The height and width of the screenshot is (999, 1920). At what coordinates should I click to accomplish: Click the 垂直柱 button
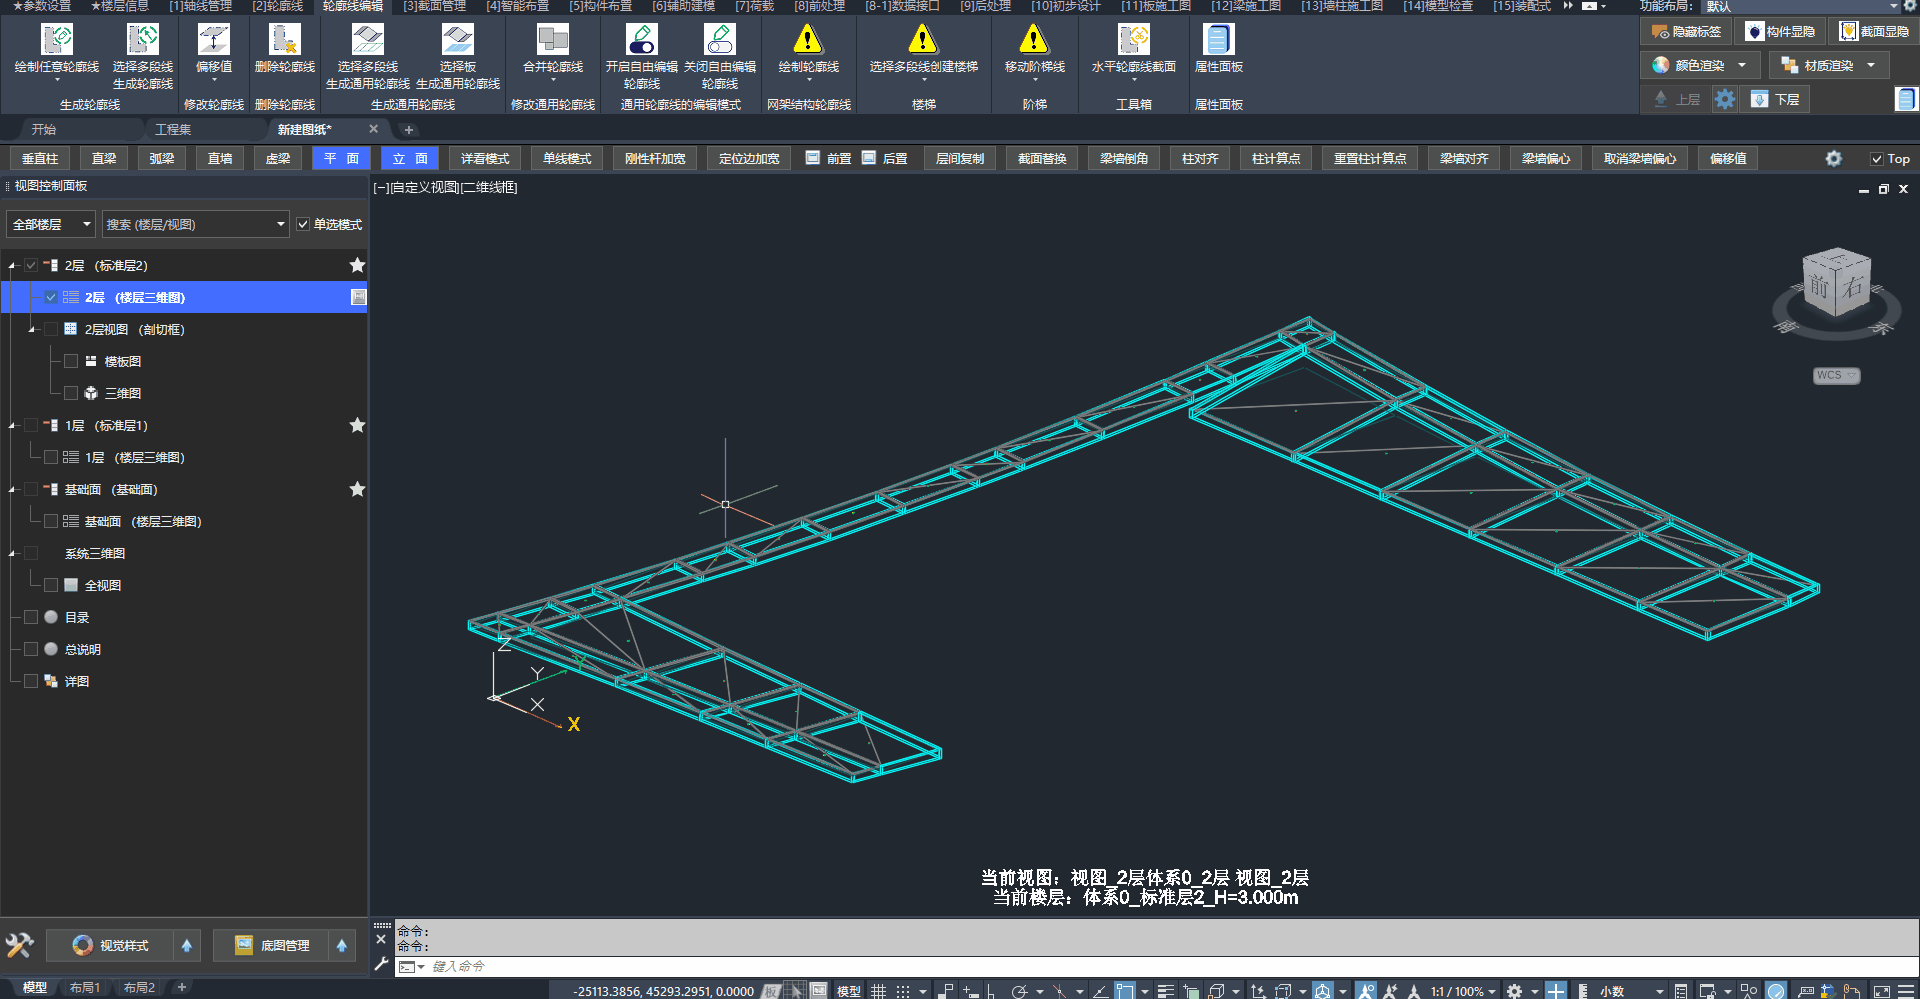click(x=40, y=159)
